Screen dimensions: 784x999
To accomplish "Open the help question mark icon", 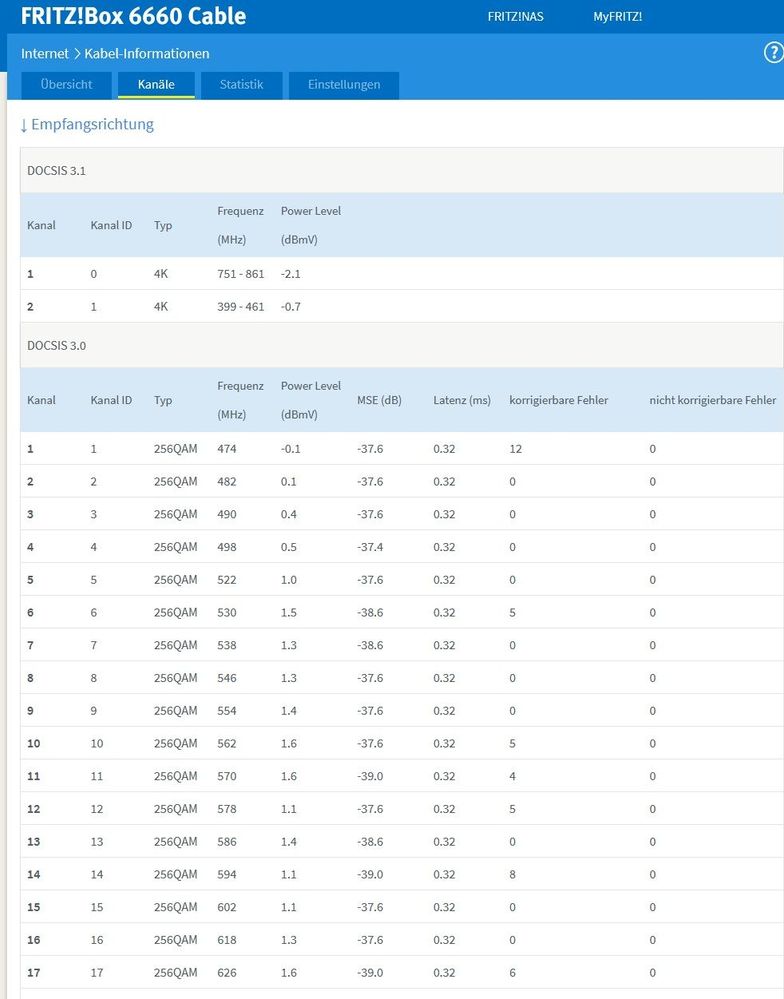I will click(772, 53).
